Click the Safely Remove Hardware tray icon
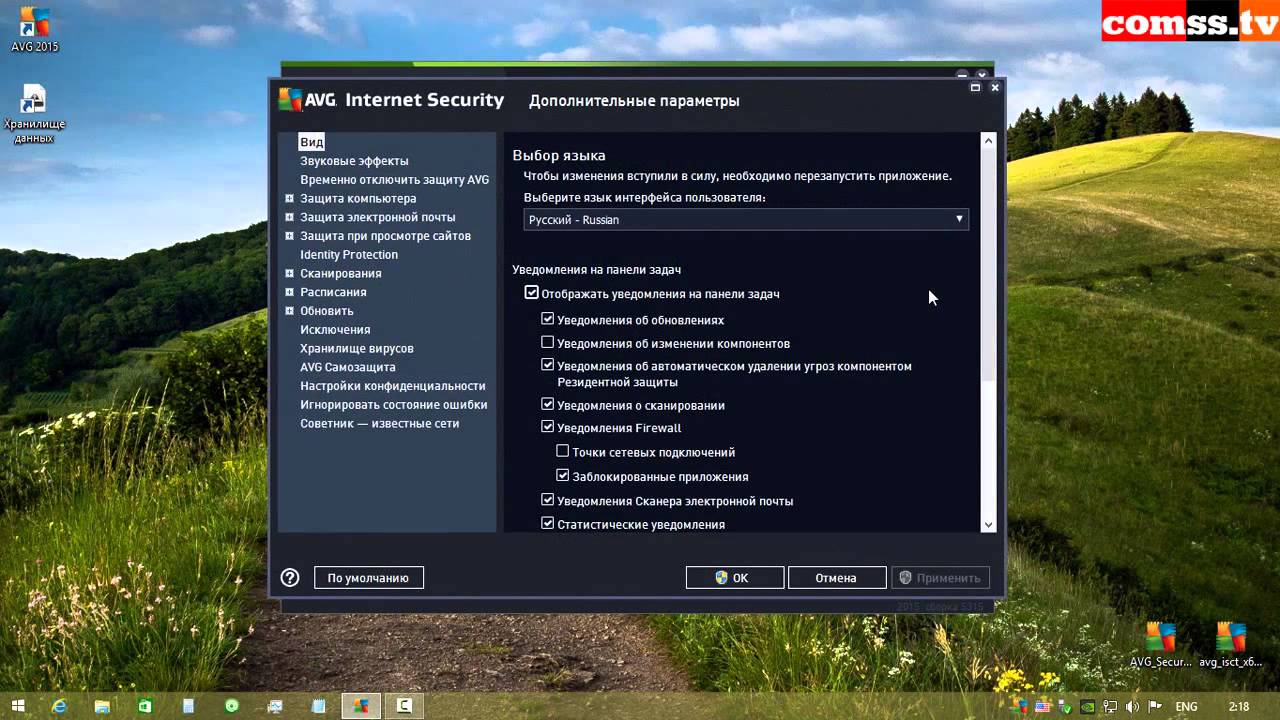Screen dimensions: 1280x720 [x=1066, y=706]
